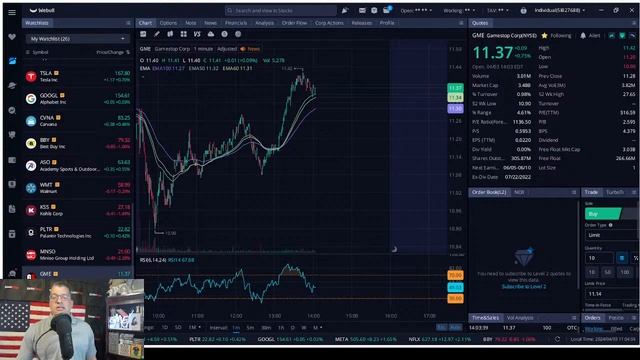Open the Orders tab
640x360 pixels.
[592, 318]
